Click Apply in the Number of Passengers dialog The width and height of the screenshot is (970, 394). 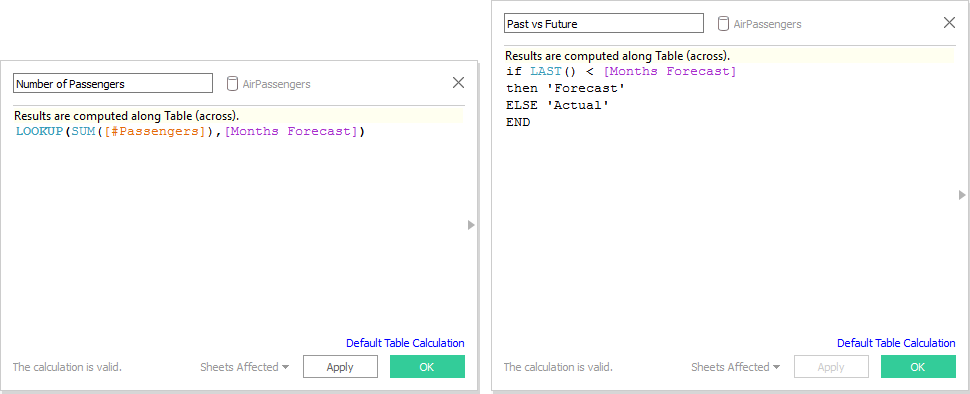[x=340, y=367]
